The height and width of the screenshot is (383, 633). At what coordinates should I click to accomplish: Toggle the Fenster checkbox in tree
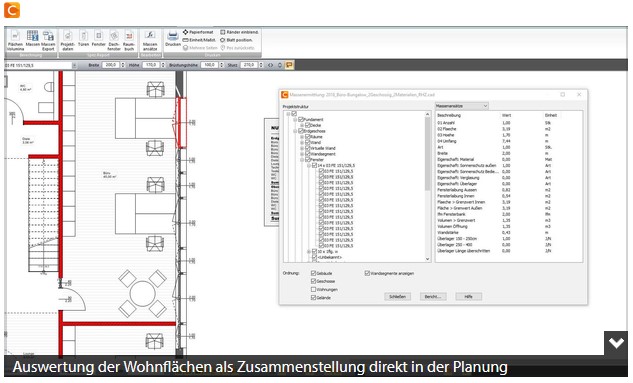tap(308, 159)
